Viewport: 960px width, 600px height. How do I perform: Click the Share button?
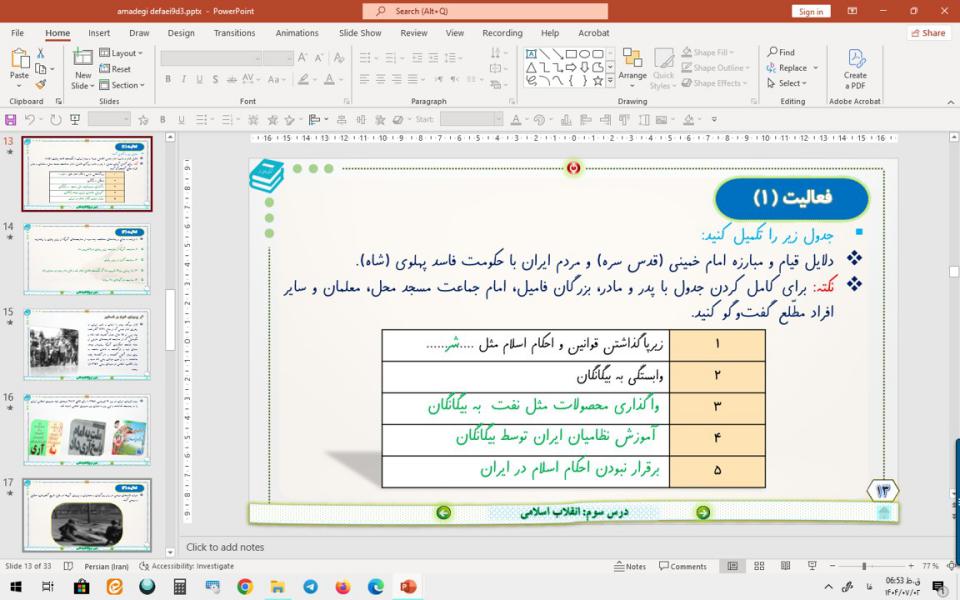pos(928,33)
